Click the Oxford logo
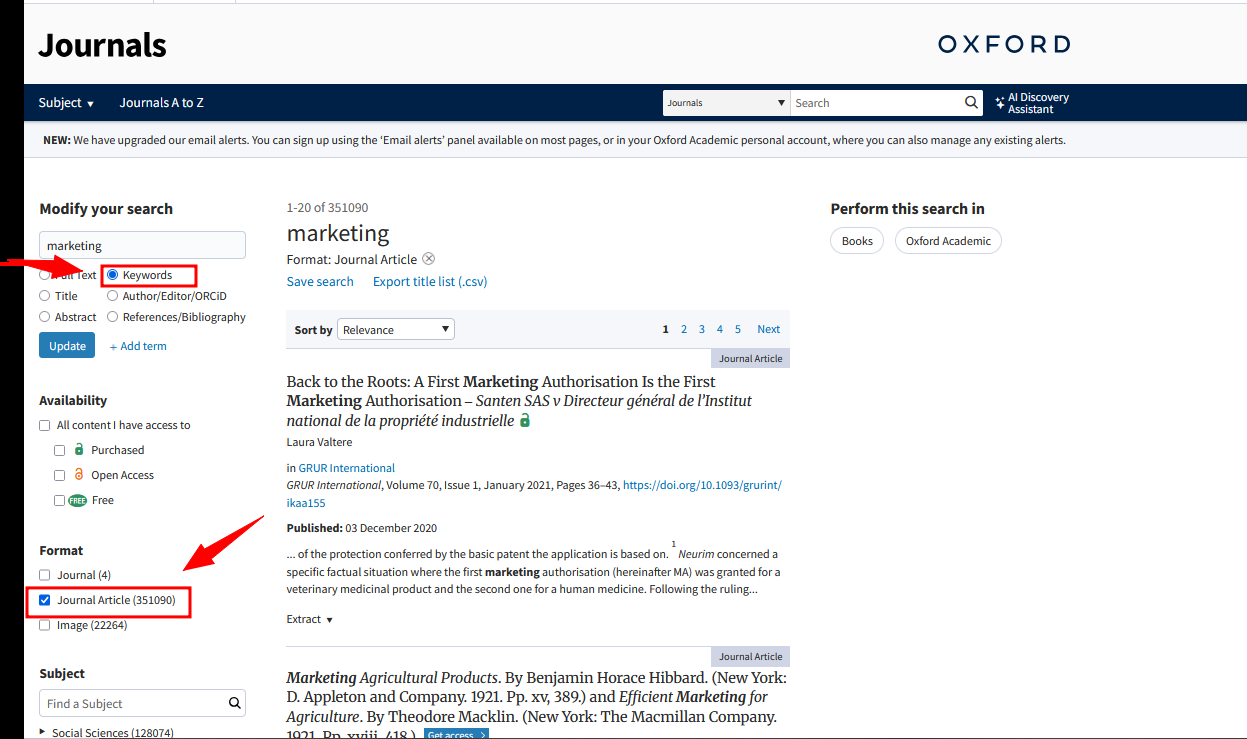The width and height of the screenshot is (1247, 739). click(1003, 44)
